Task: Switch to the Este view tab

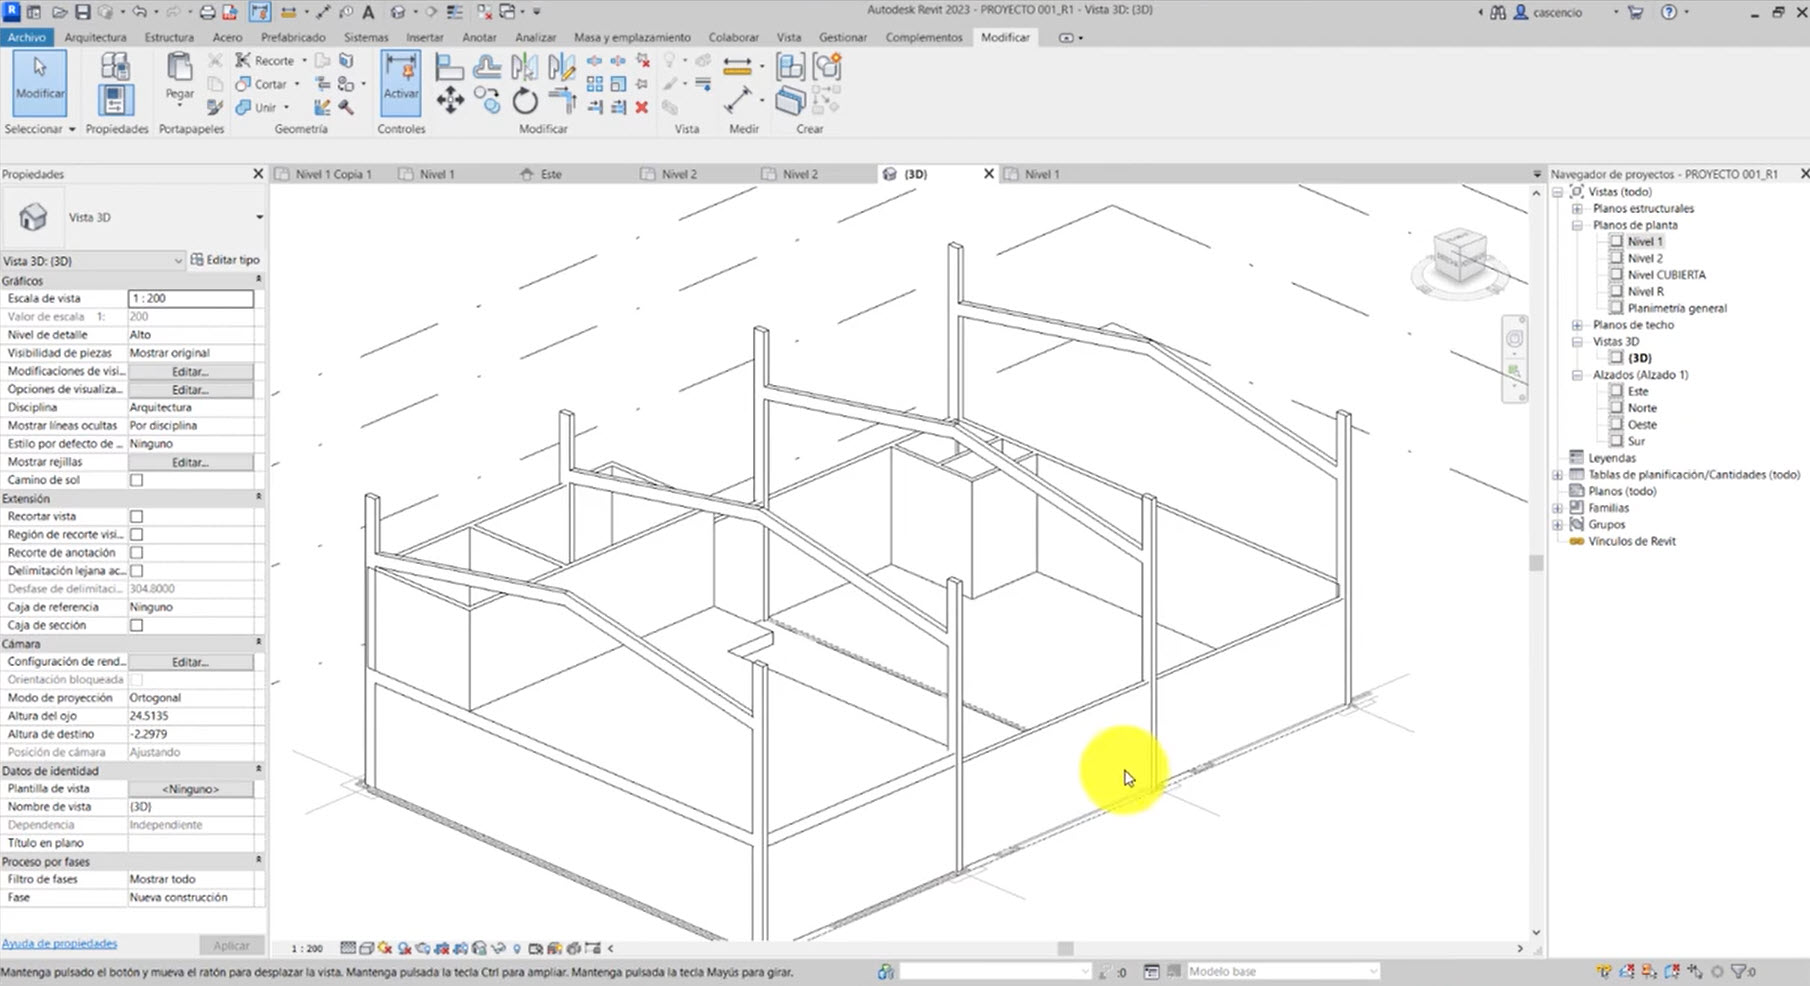Action: [550, 174]
